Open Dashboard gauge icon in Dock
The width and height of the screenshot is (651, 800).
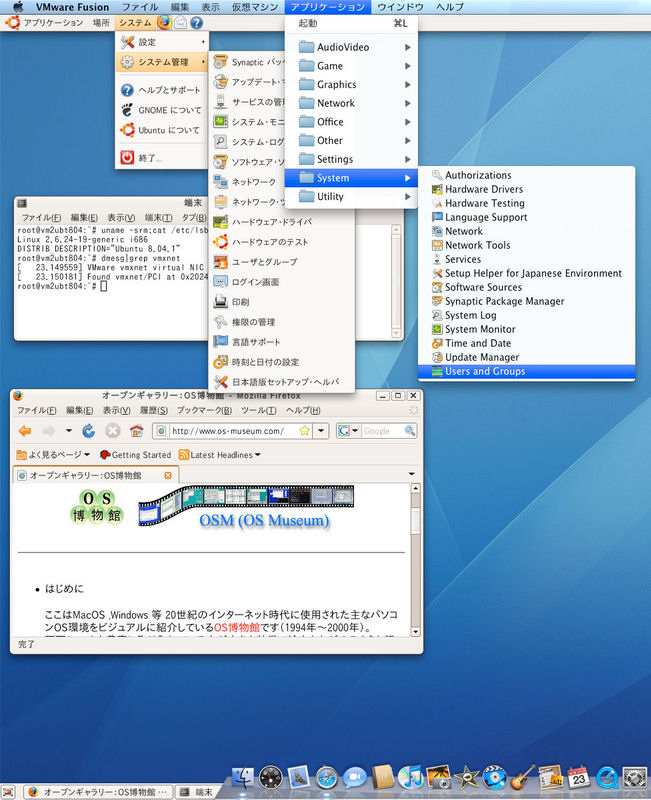[270, 778]
